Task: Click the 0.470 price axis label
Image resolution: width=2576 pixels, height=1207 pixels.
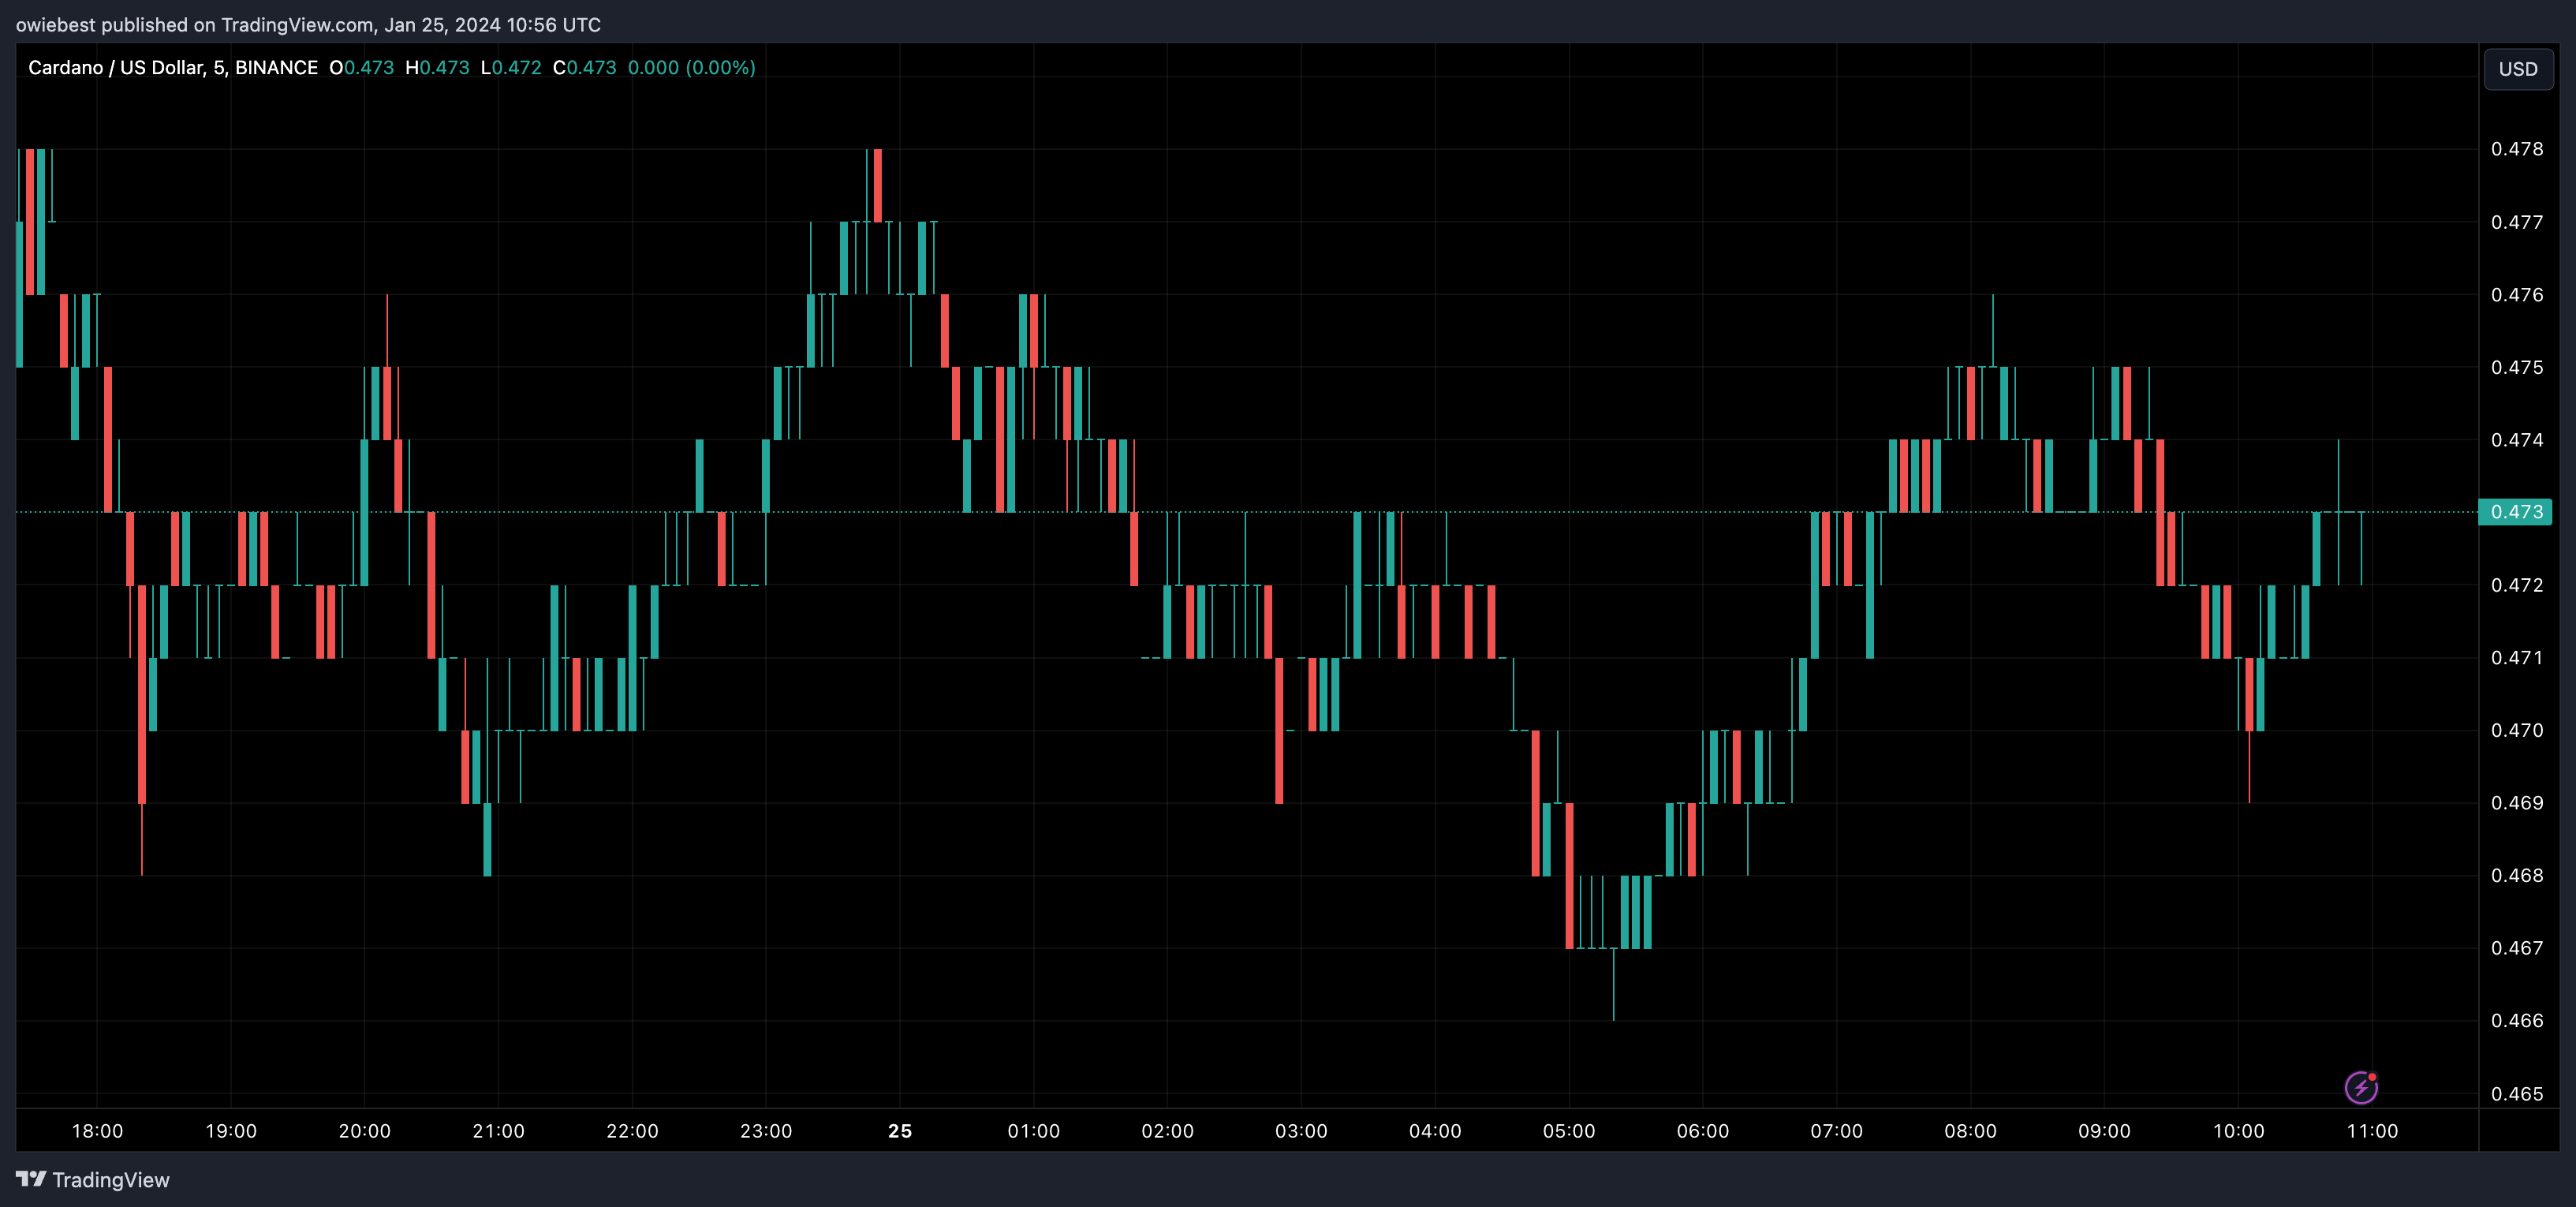Action: 2516,730
